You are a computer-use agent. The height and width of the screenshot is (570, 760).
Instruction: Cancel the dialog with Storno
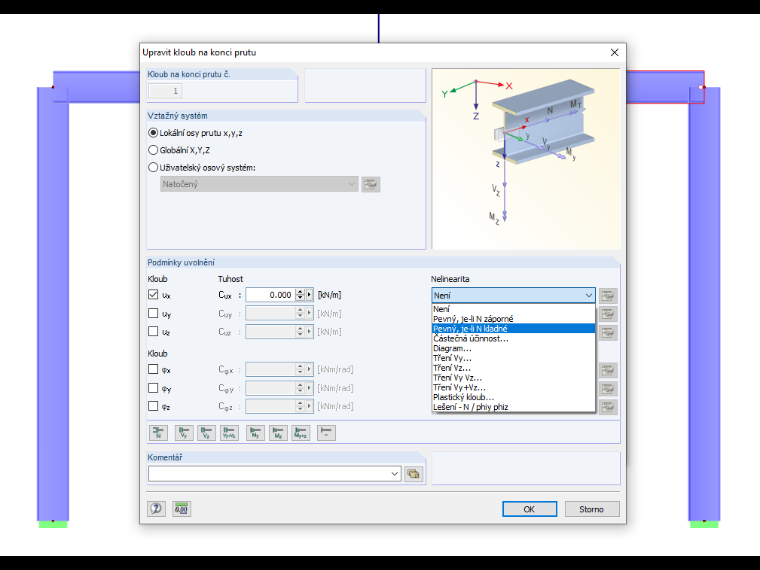[592, 509]
